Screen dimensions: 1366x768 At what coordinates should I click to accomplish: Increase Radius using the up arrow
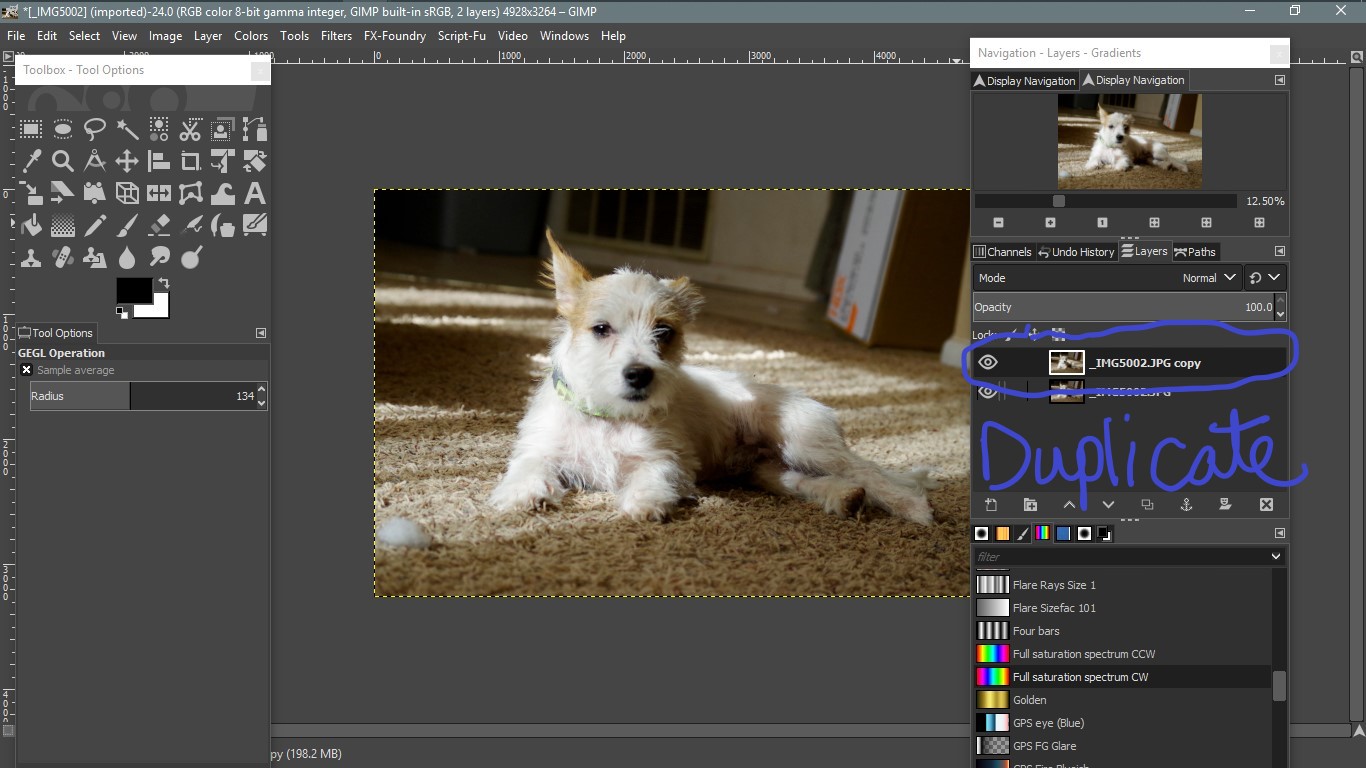pyautogui.click(x=262, y=390)
